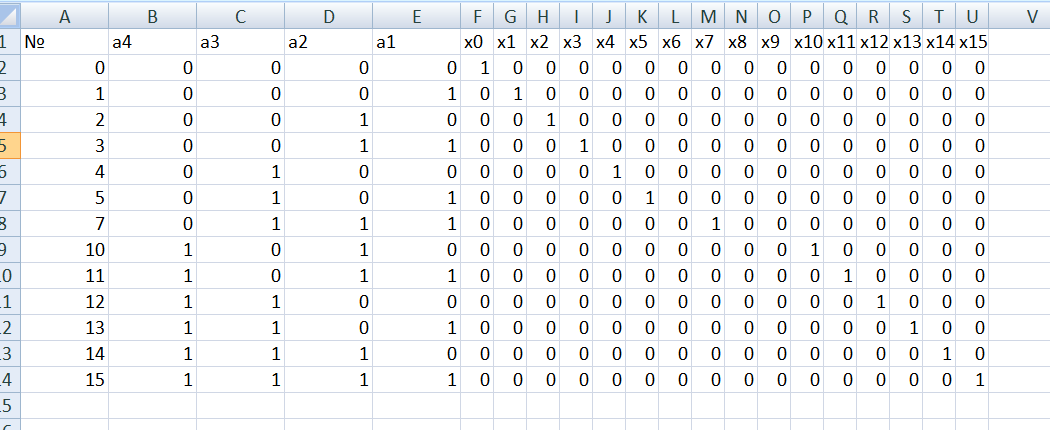Click the x7 header cell
Screen dimensions: 1050x430
708,42
